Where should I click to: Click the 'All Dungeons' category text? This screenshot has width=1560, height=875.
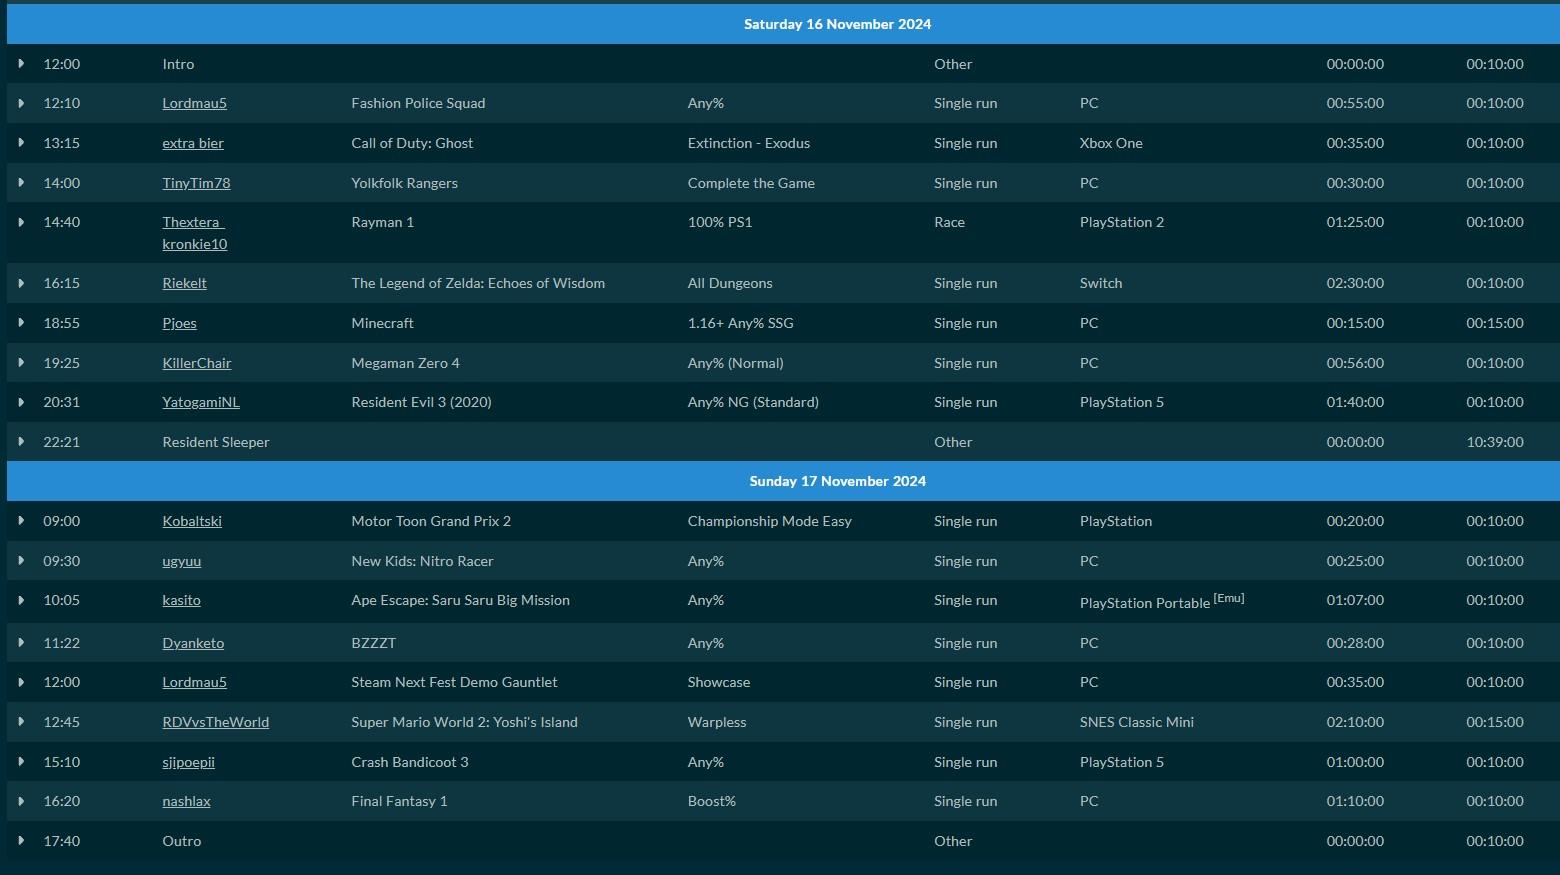tap(730, 283)
